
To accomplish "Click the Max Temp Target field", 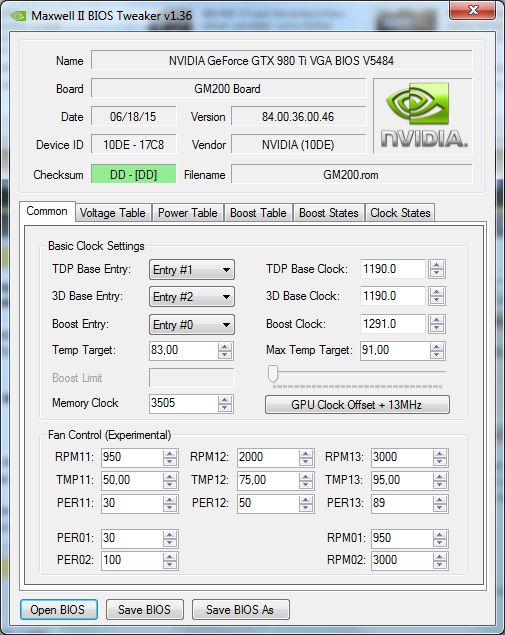I will point(395,350).
